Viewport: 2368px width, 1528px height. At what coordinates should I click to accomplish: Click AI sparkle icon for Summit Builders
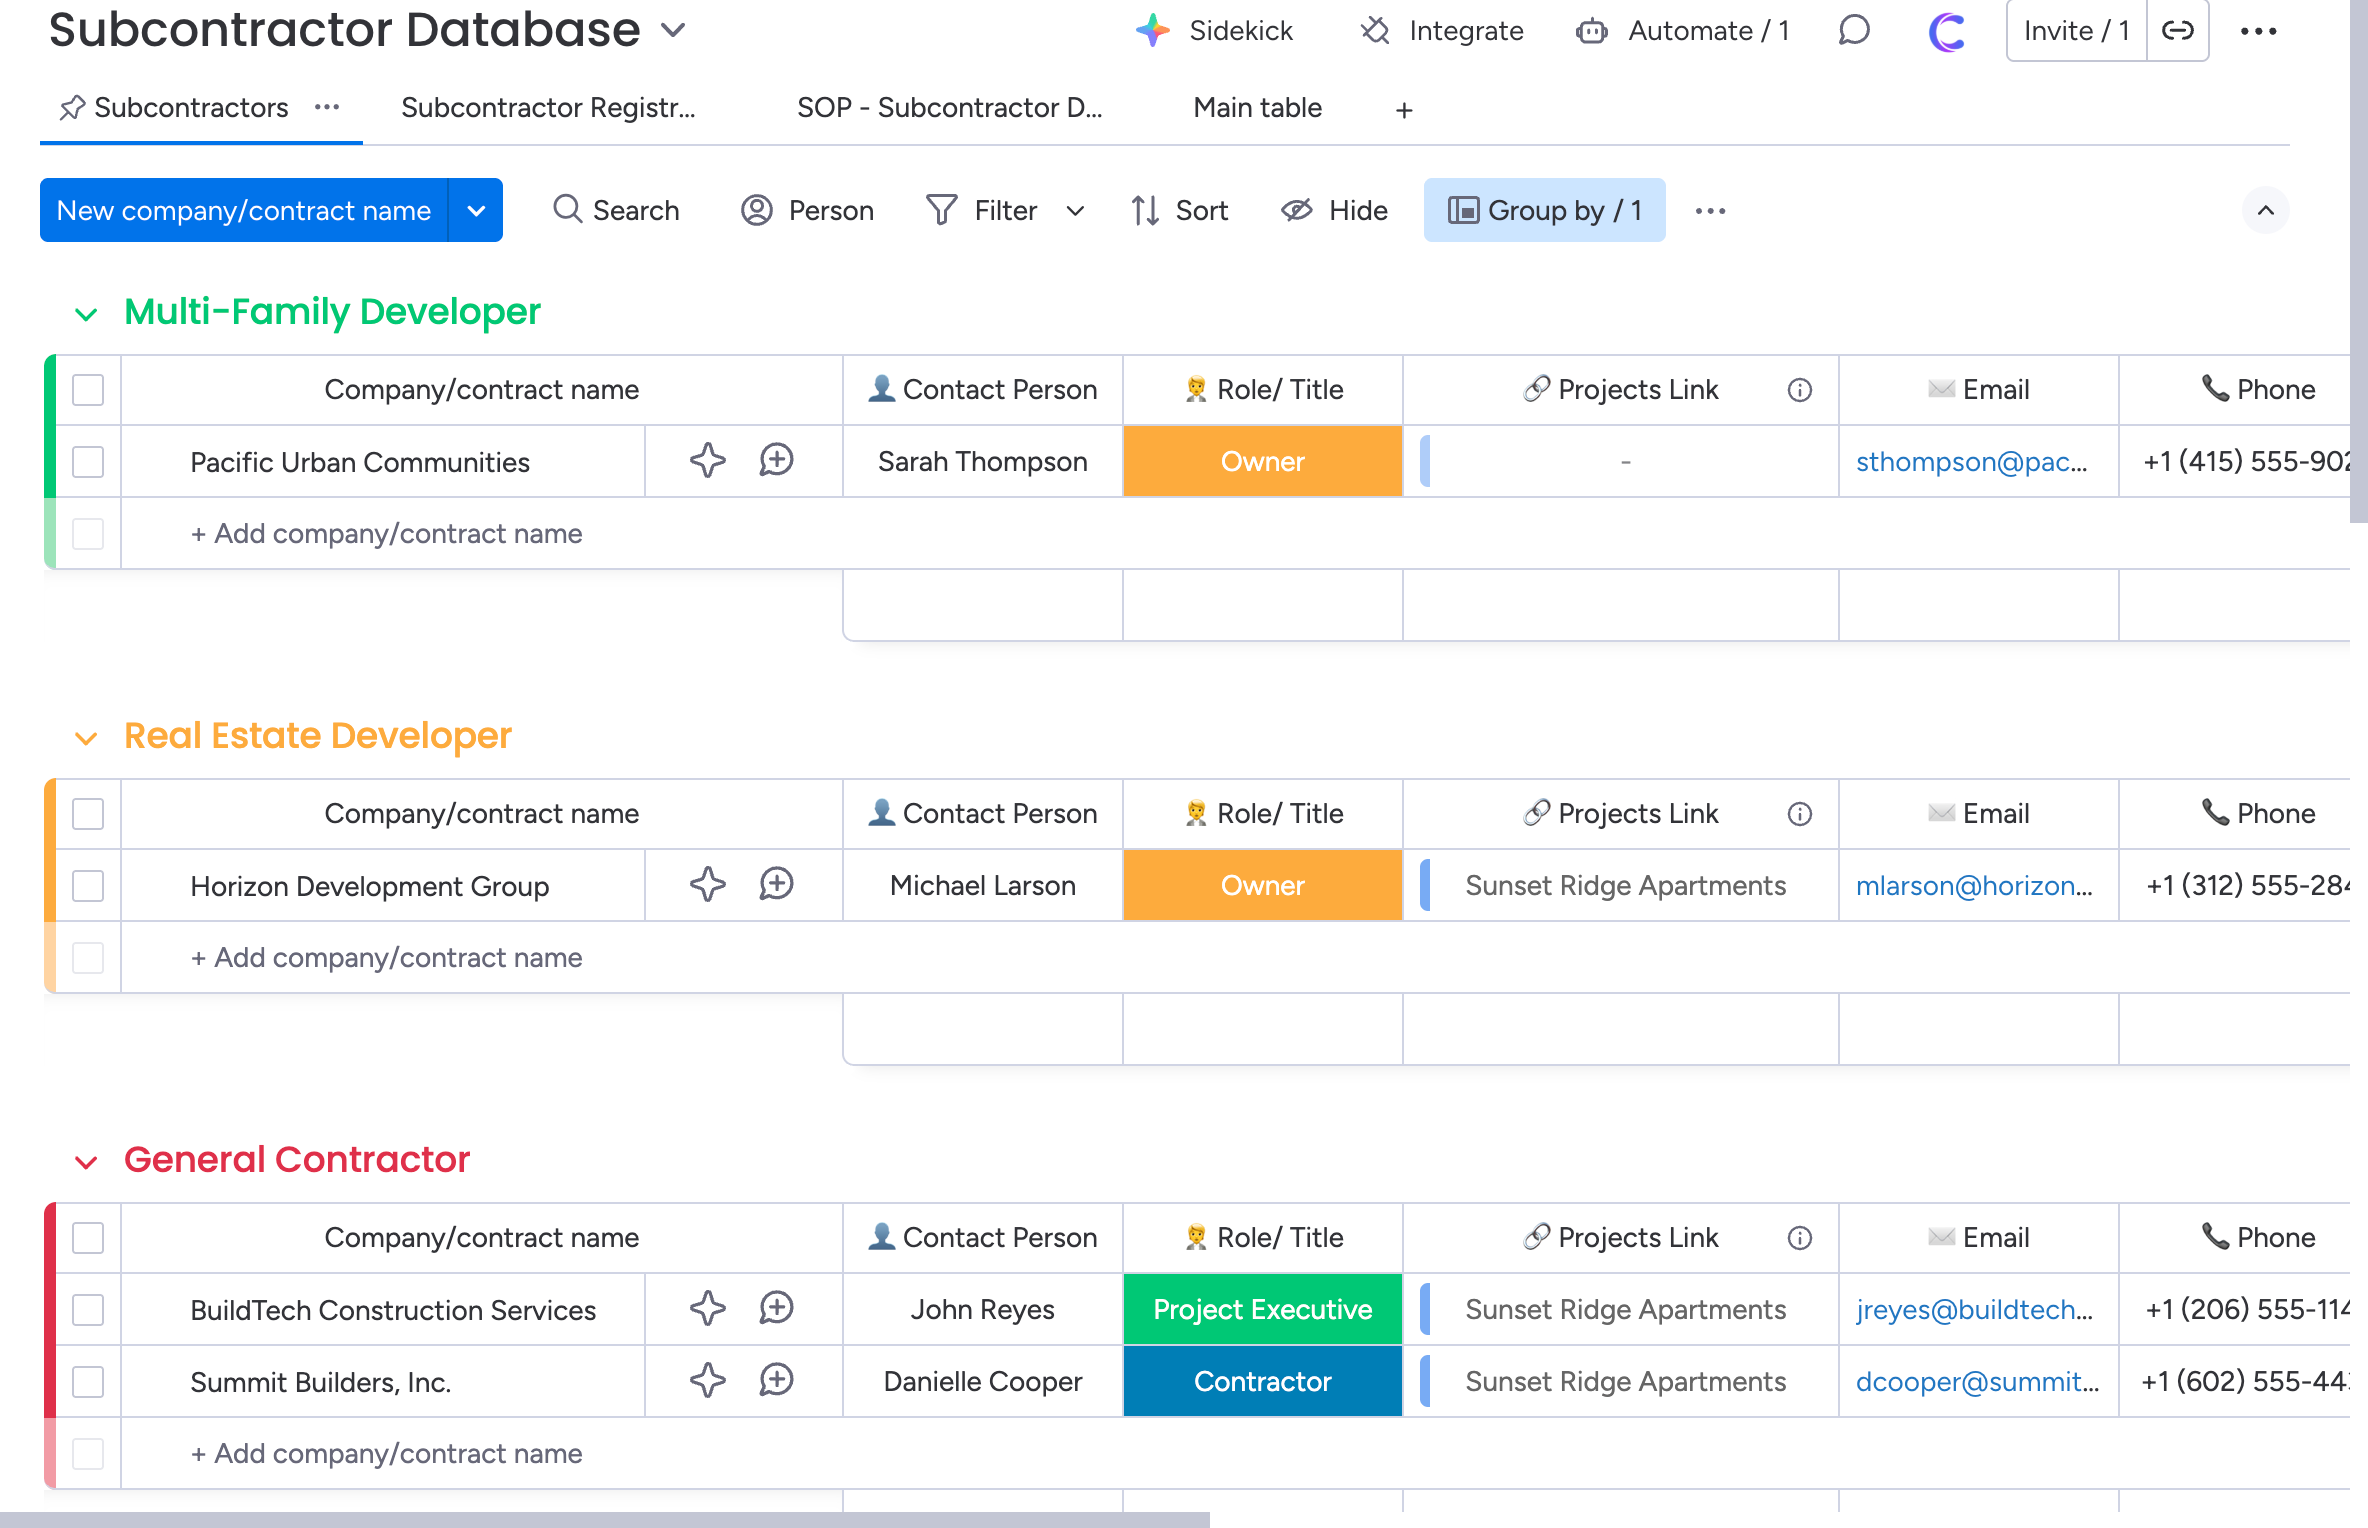707,1381
